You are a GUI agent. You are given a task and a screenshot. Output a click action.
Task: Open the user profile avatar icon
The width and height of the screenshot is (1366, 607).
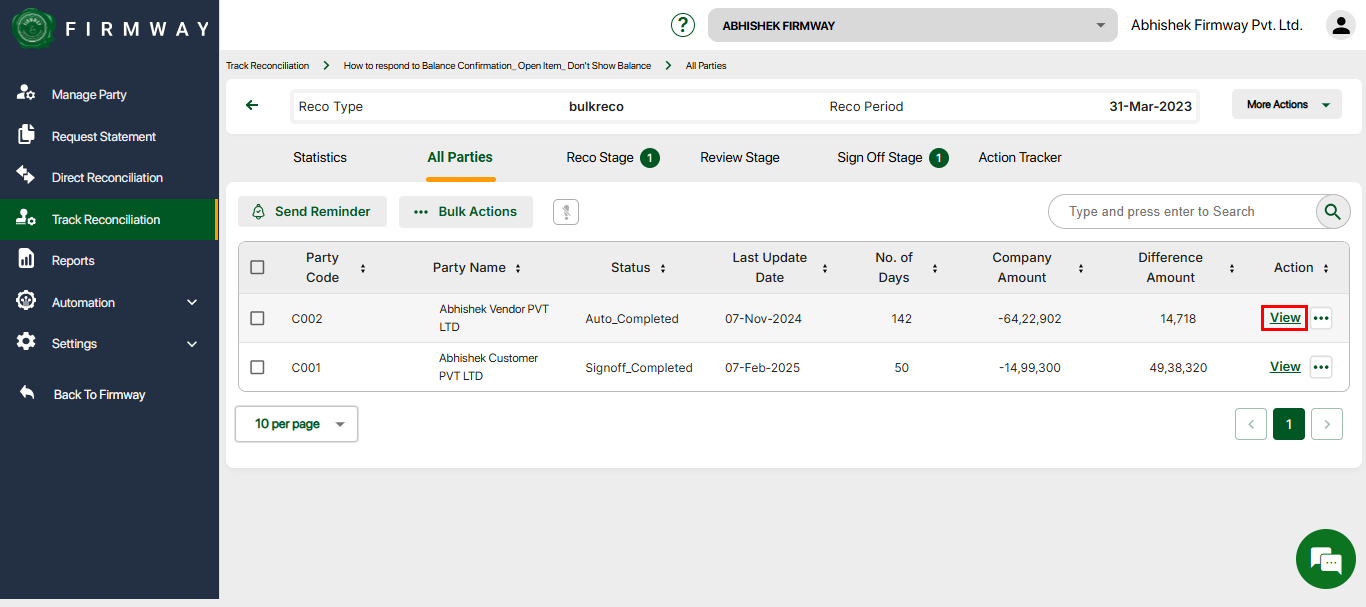coord(1340,25)
